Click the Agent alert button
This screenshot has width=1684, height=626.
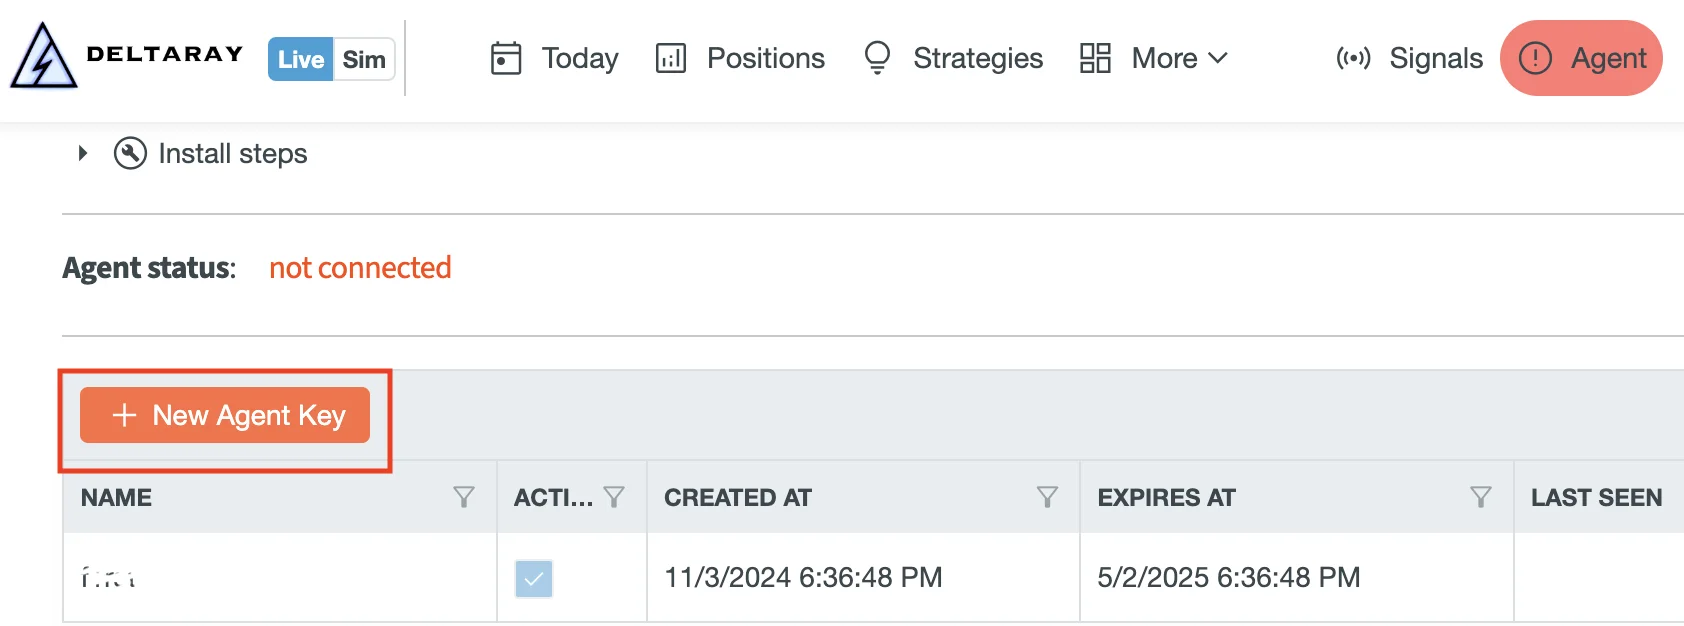tap(1581, 58)
